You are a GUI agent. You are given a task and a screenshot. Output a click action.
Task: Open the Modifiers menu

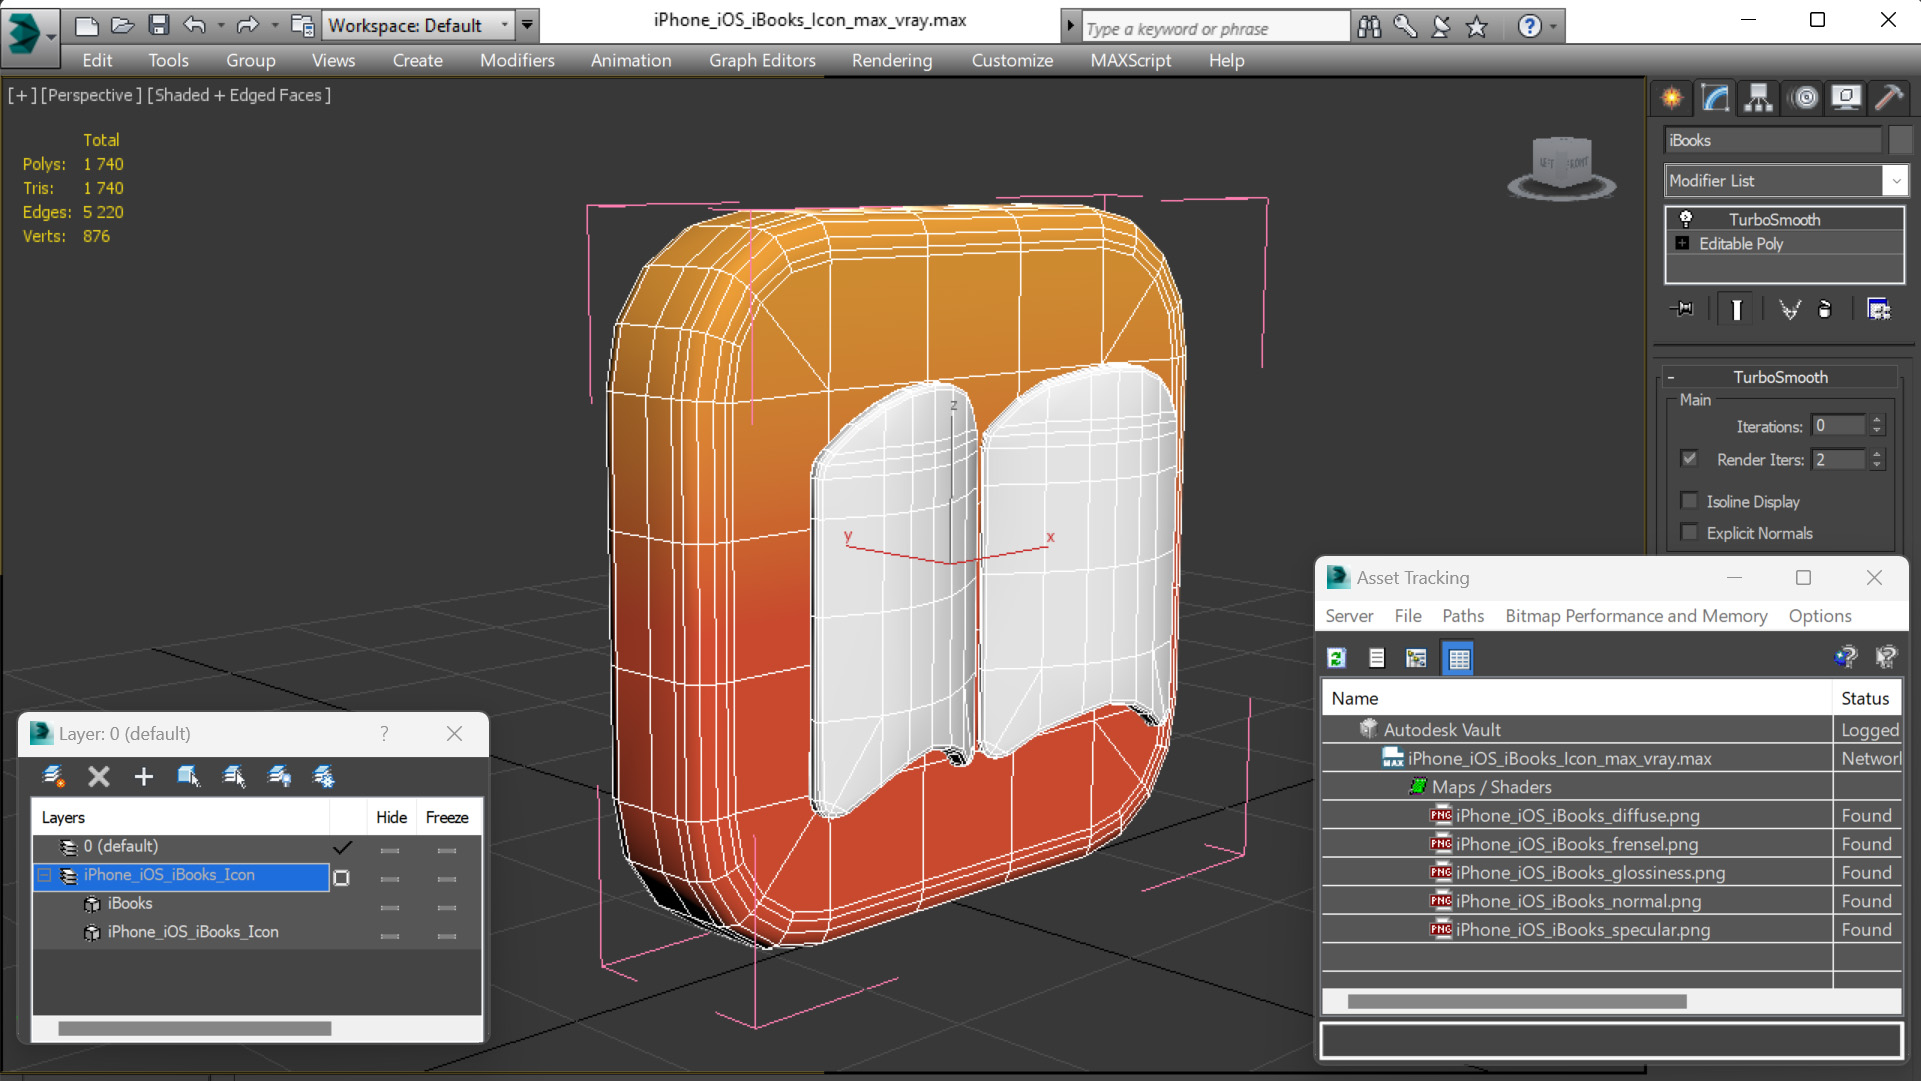[x=517, y=60]
